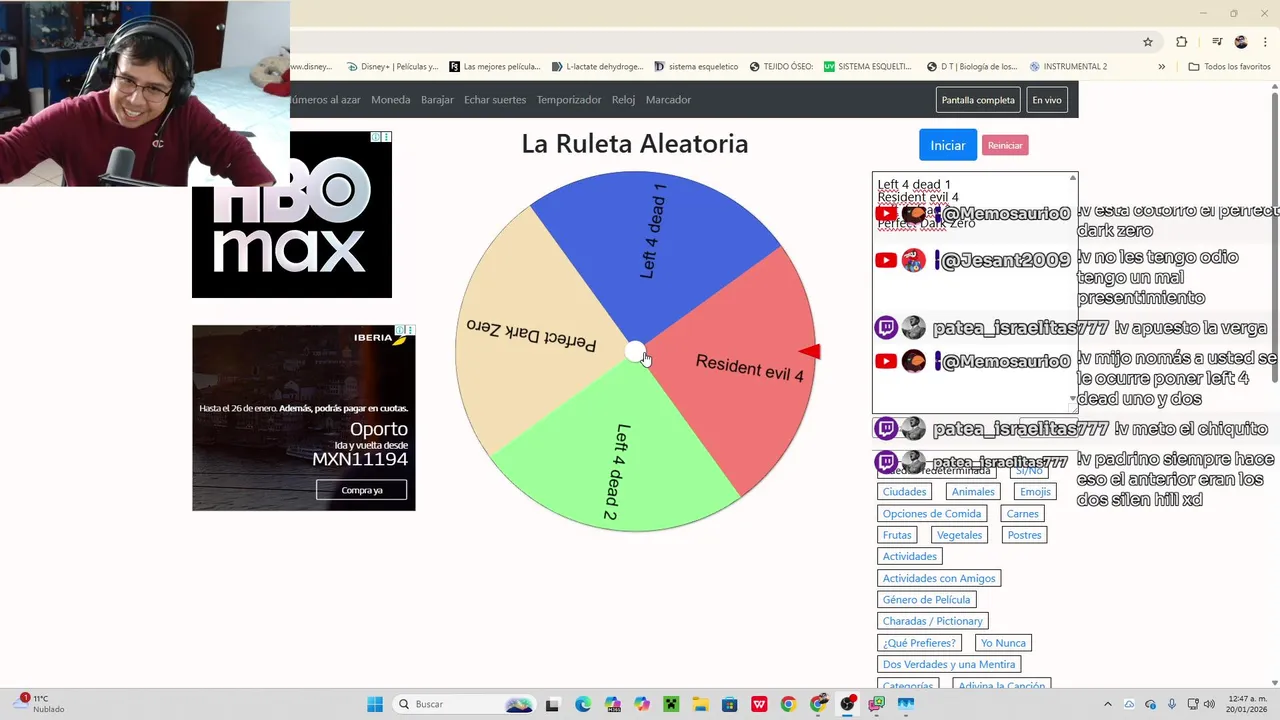Open the INSTRUMENTAL 2 bookmark
The width and height of the screenshot is (1280, 720).
[1068, 67]
